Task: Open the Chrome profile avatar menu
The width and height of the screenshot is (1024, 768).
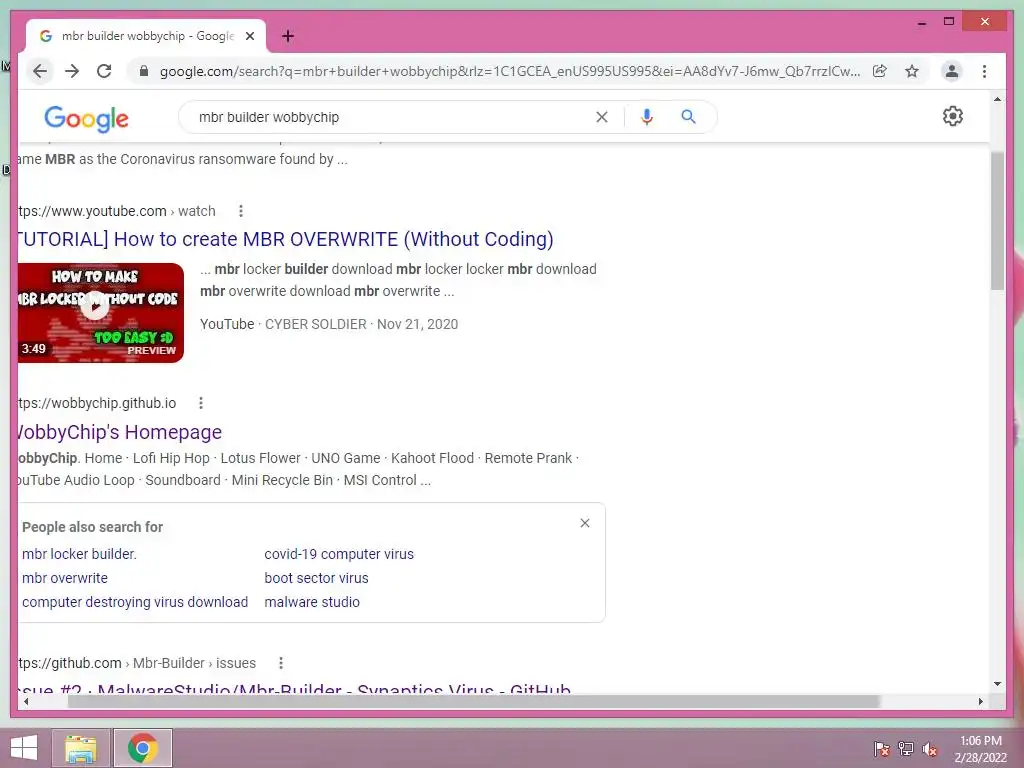Action: (x=952, y=71)
